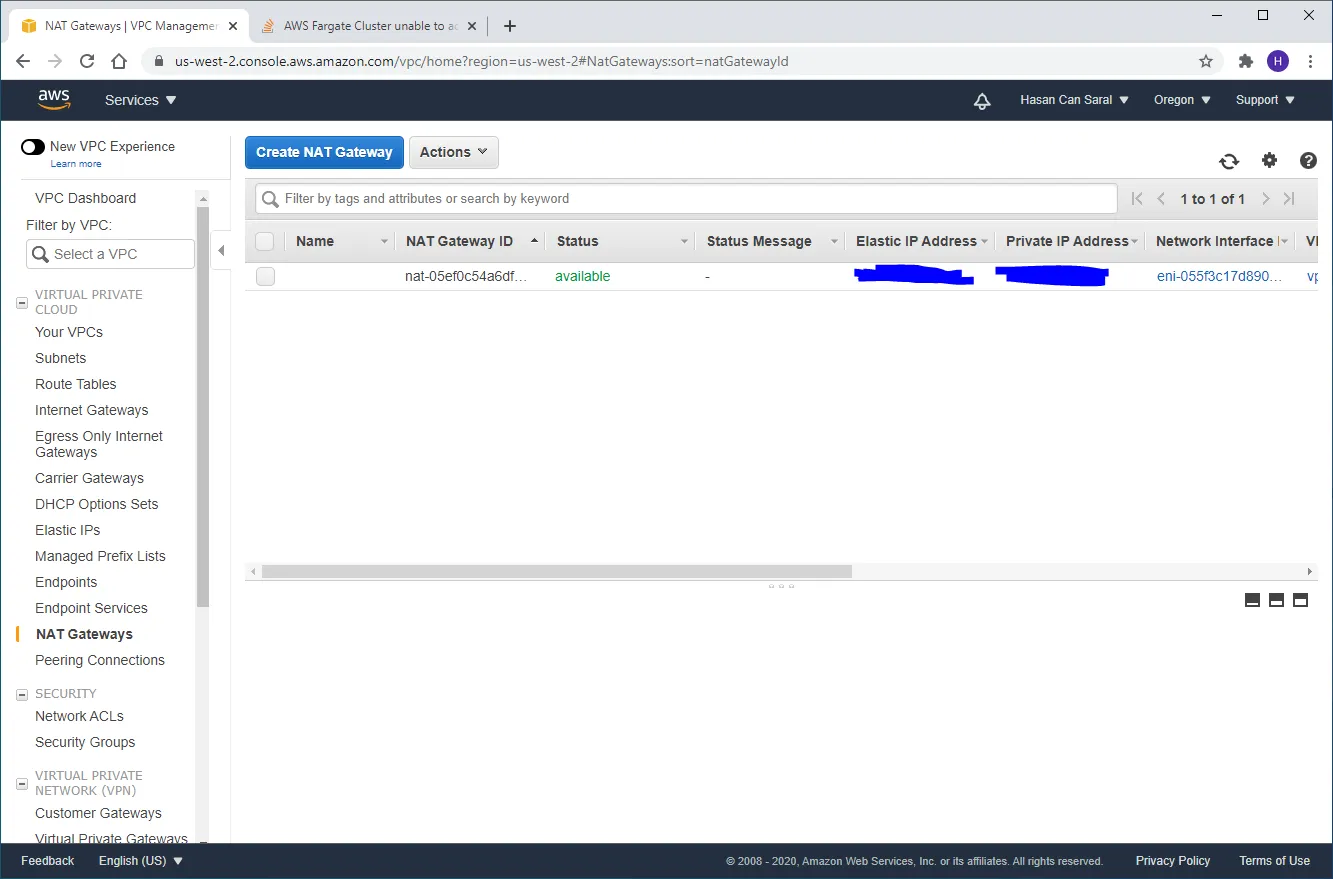
Task: Open the Oregon region selector
Action: (x=1182, y=100)
